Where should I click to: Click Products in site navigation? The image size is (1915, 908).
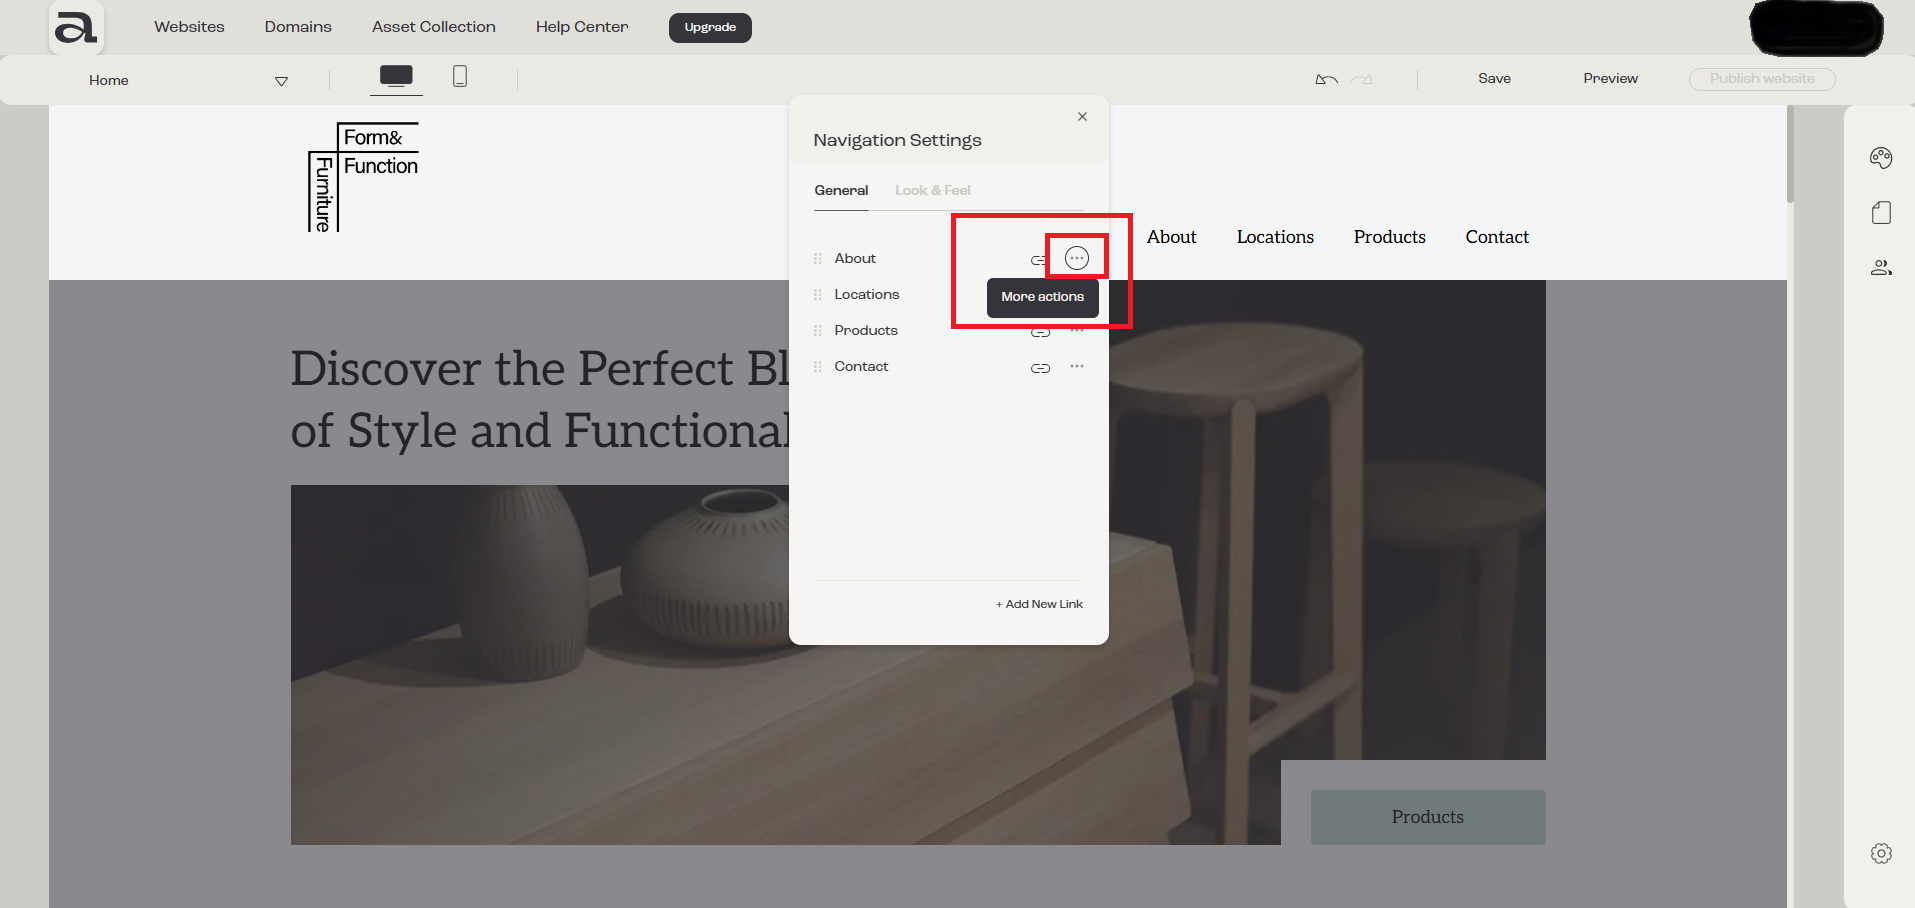click(x=1389, y=237)
